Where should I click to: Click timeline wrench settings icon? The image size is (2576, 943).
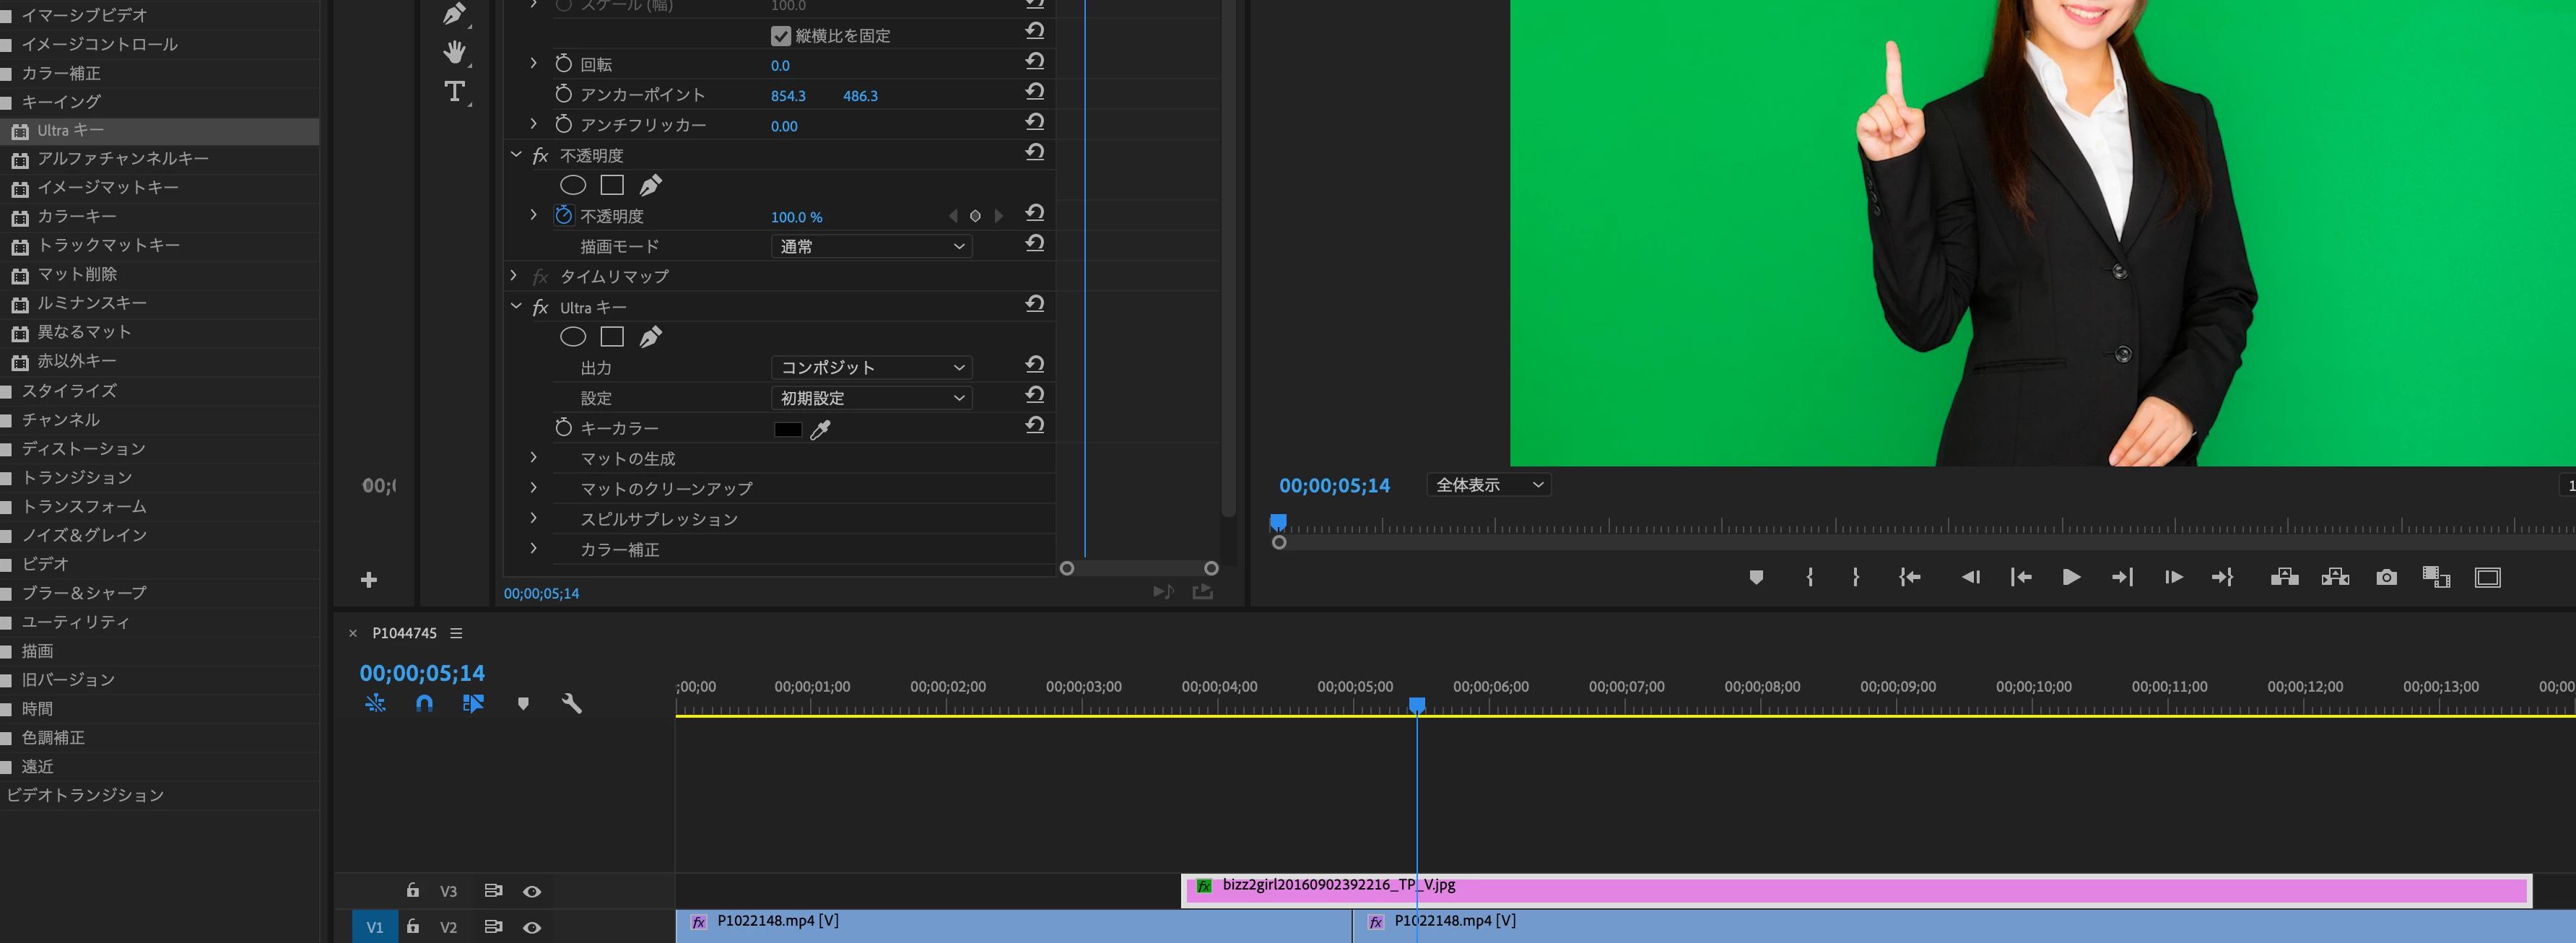click(571, 703)
